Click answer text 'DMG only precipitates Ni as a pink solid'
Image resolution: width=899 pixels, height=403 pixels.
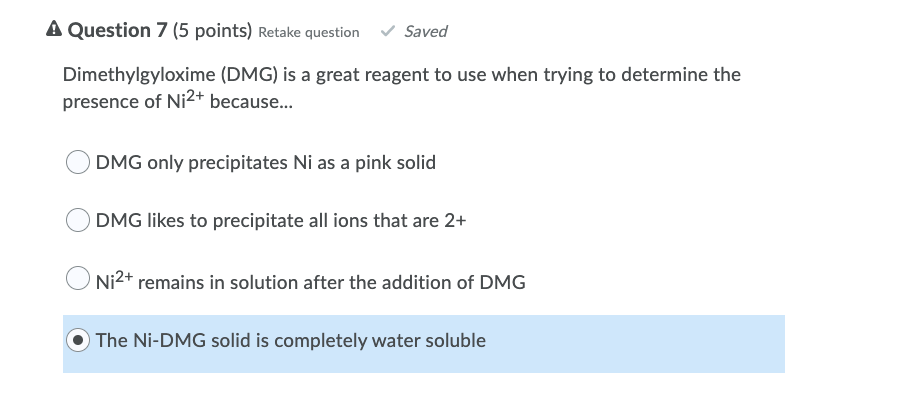[x=266, y=162]
